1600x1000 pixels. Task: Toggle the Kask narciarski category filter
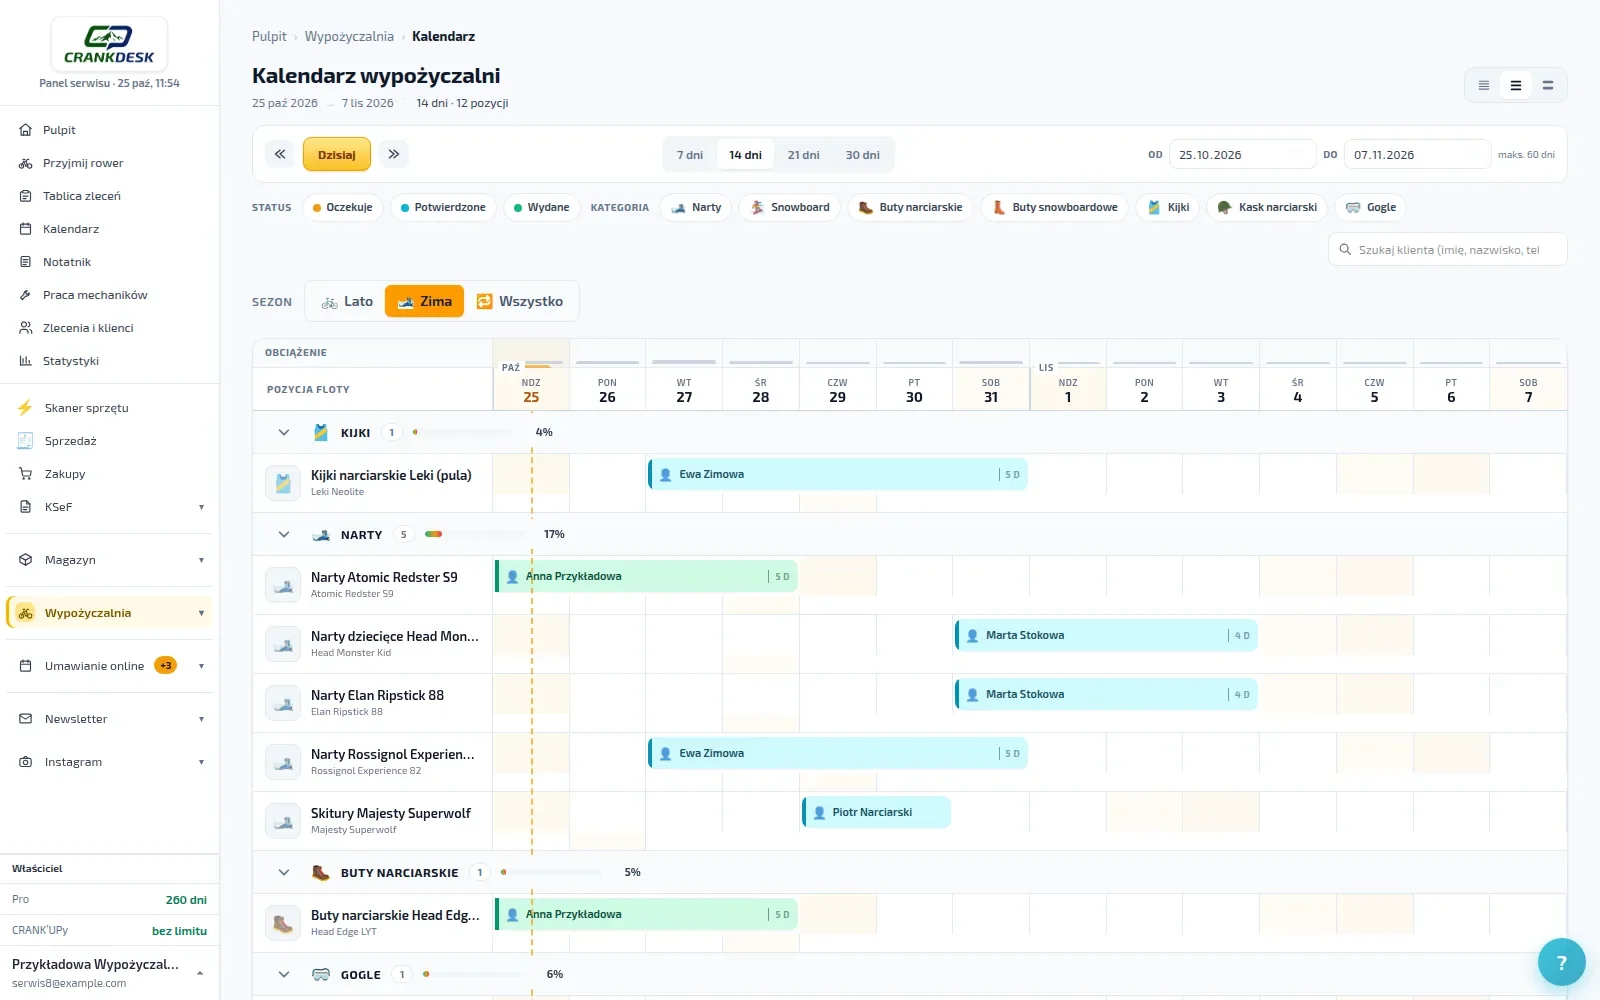1267,208
